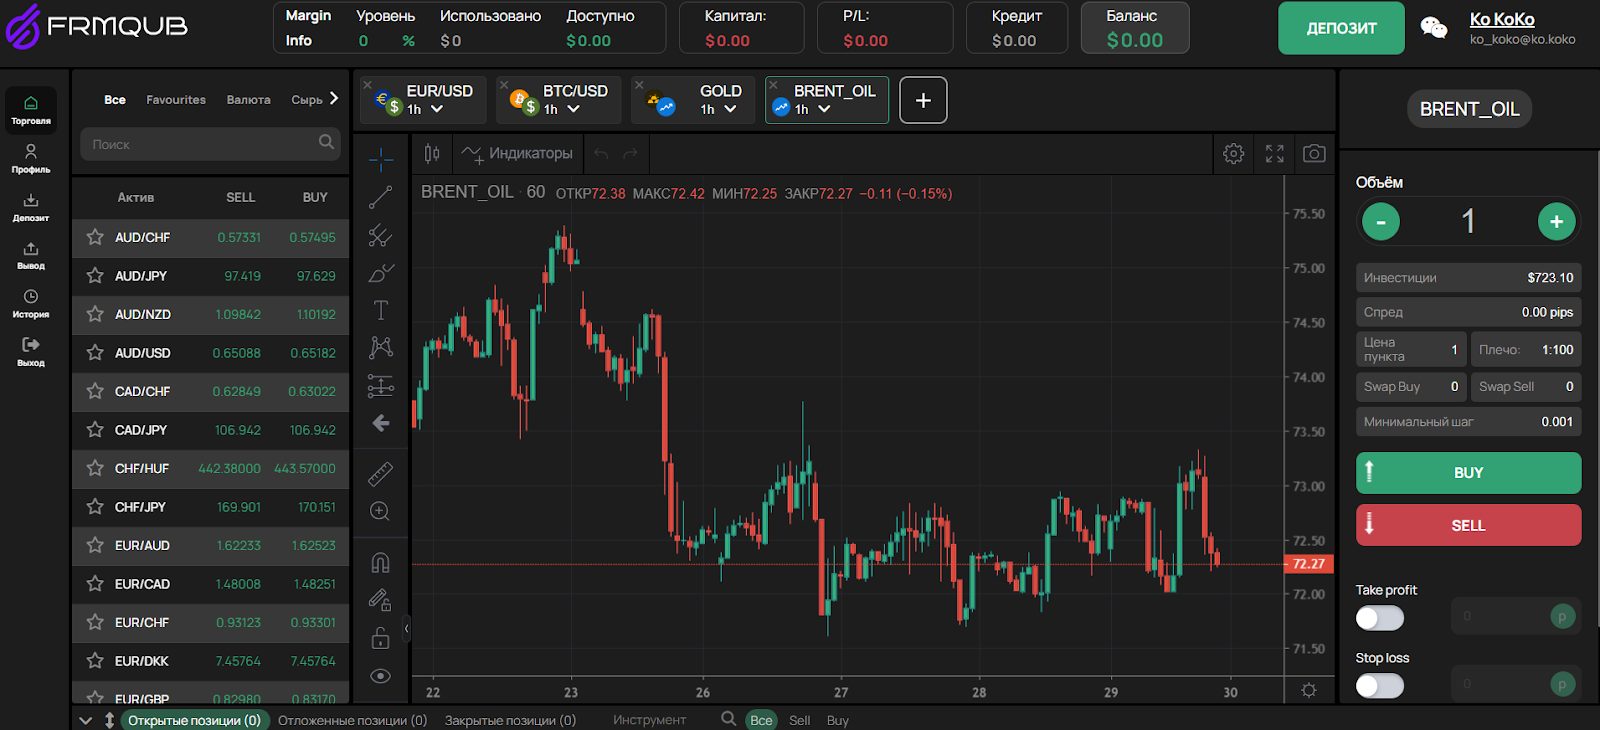The width and height of the screenshot is (1600, 730).
Task: Favorite the AUD/JPY asset star
Action: [x=95, y=275]
